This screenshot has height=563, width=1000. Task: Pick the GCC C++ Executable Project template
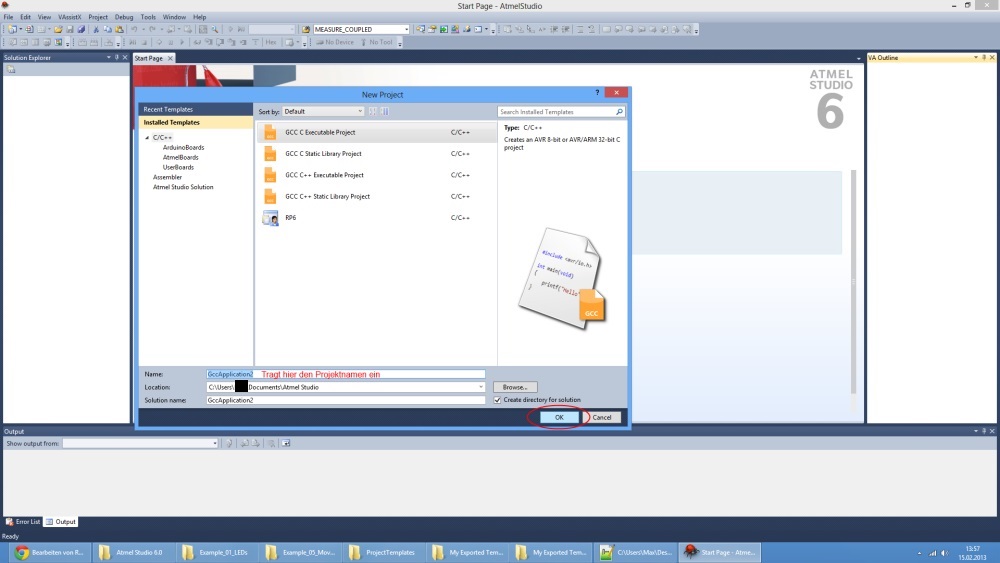click(x=324, y=175)
